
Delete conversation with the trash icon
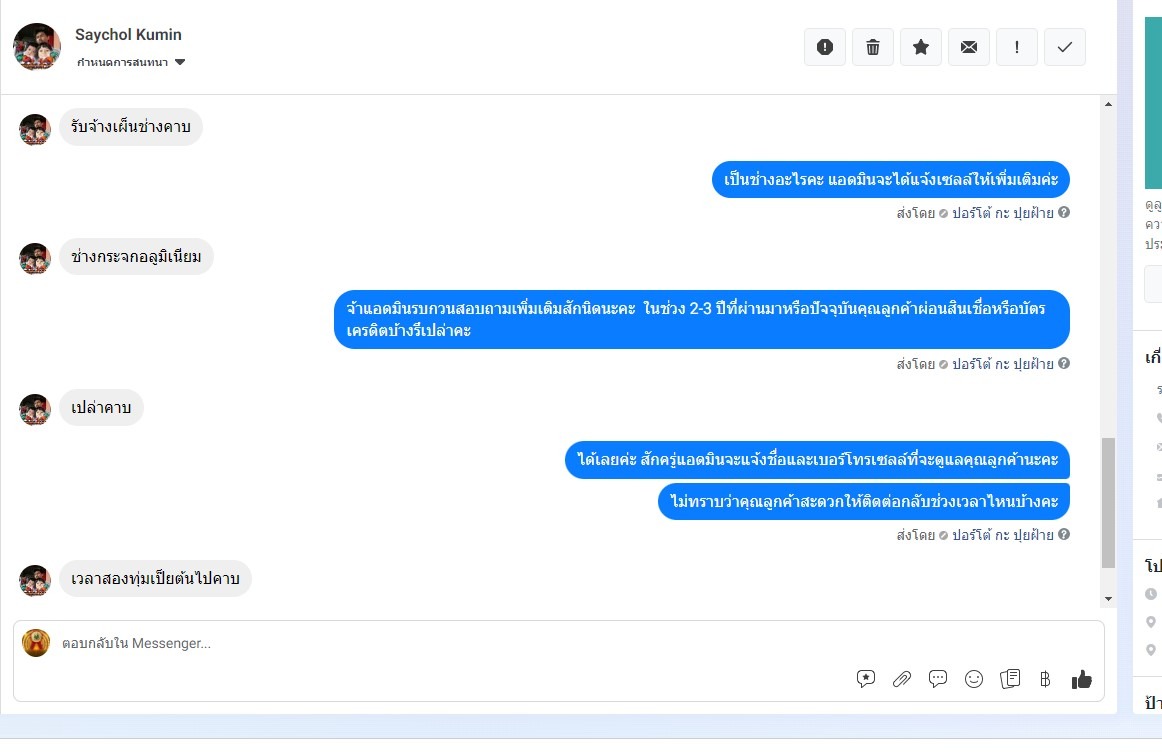[x=873, y=47]
